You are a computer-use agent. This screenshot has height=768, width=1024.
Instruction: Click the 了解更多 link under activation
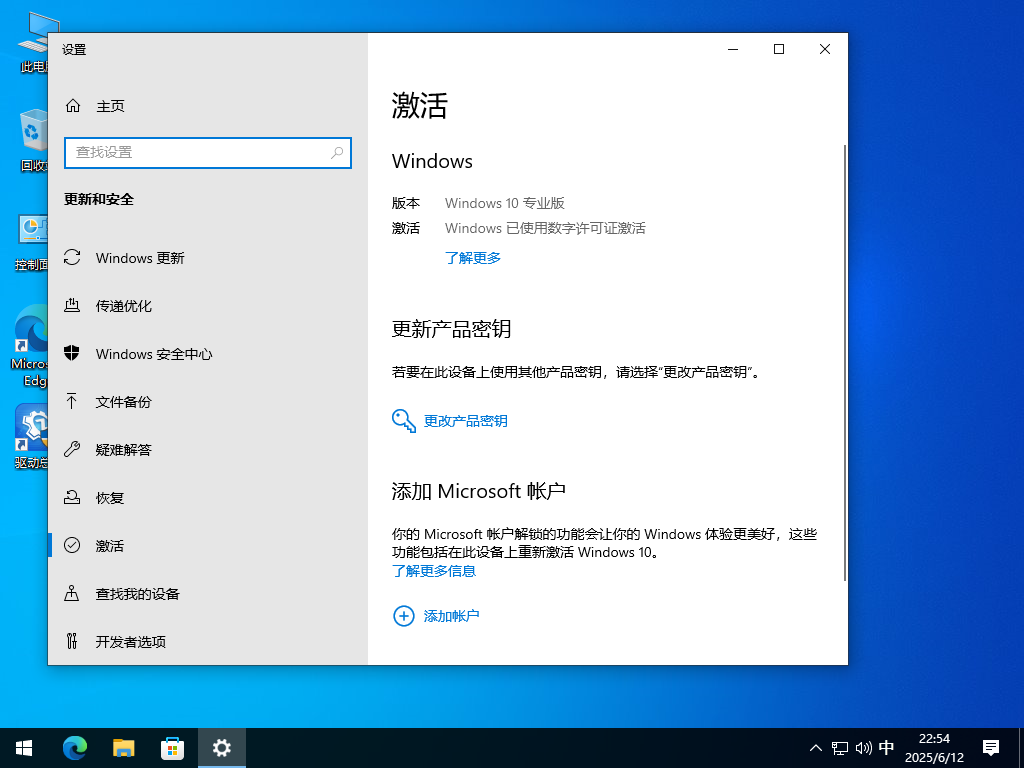[473, 258]
